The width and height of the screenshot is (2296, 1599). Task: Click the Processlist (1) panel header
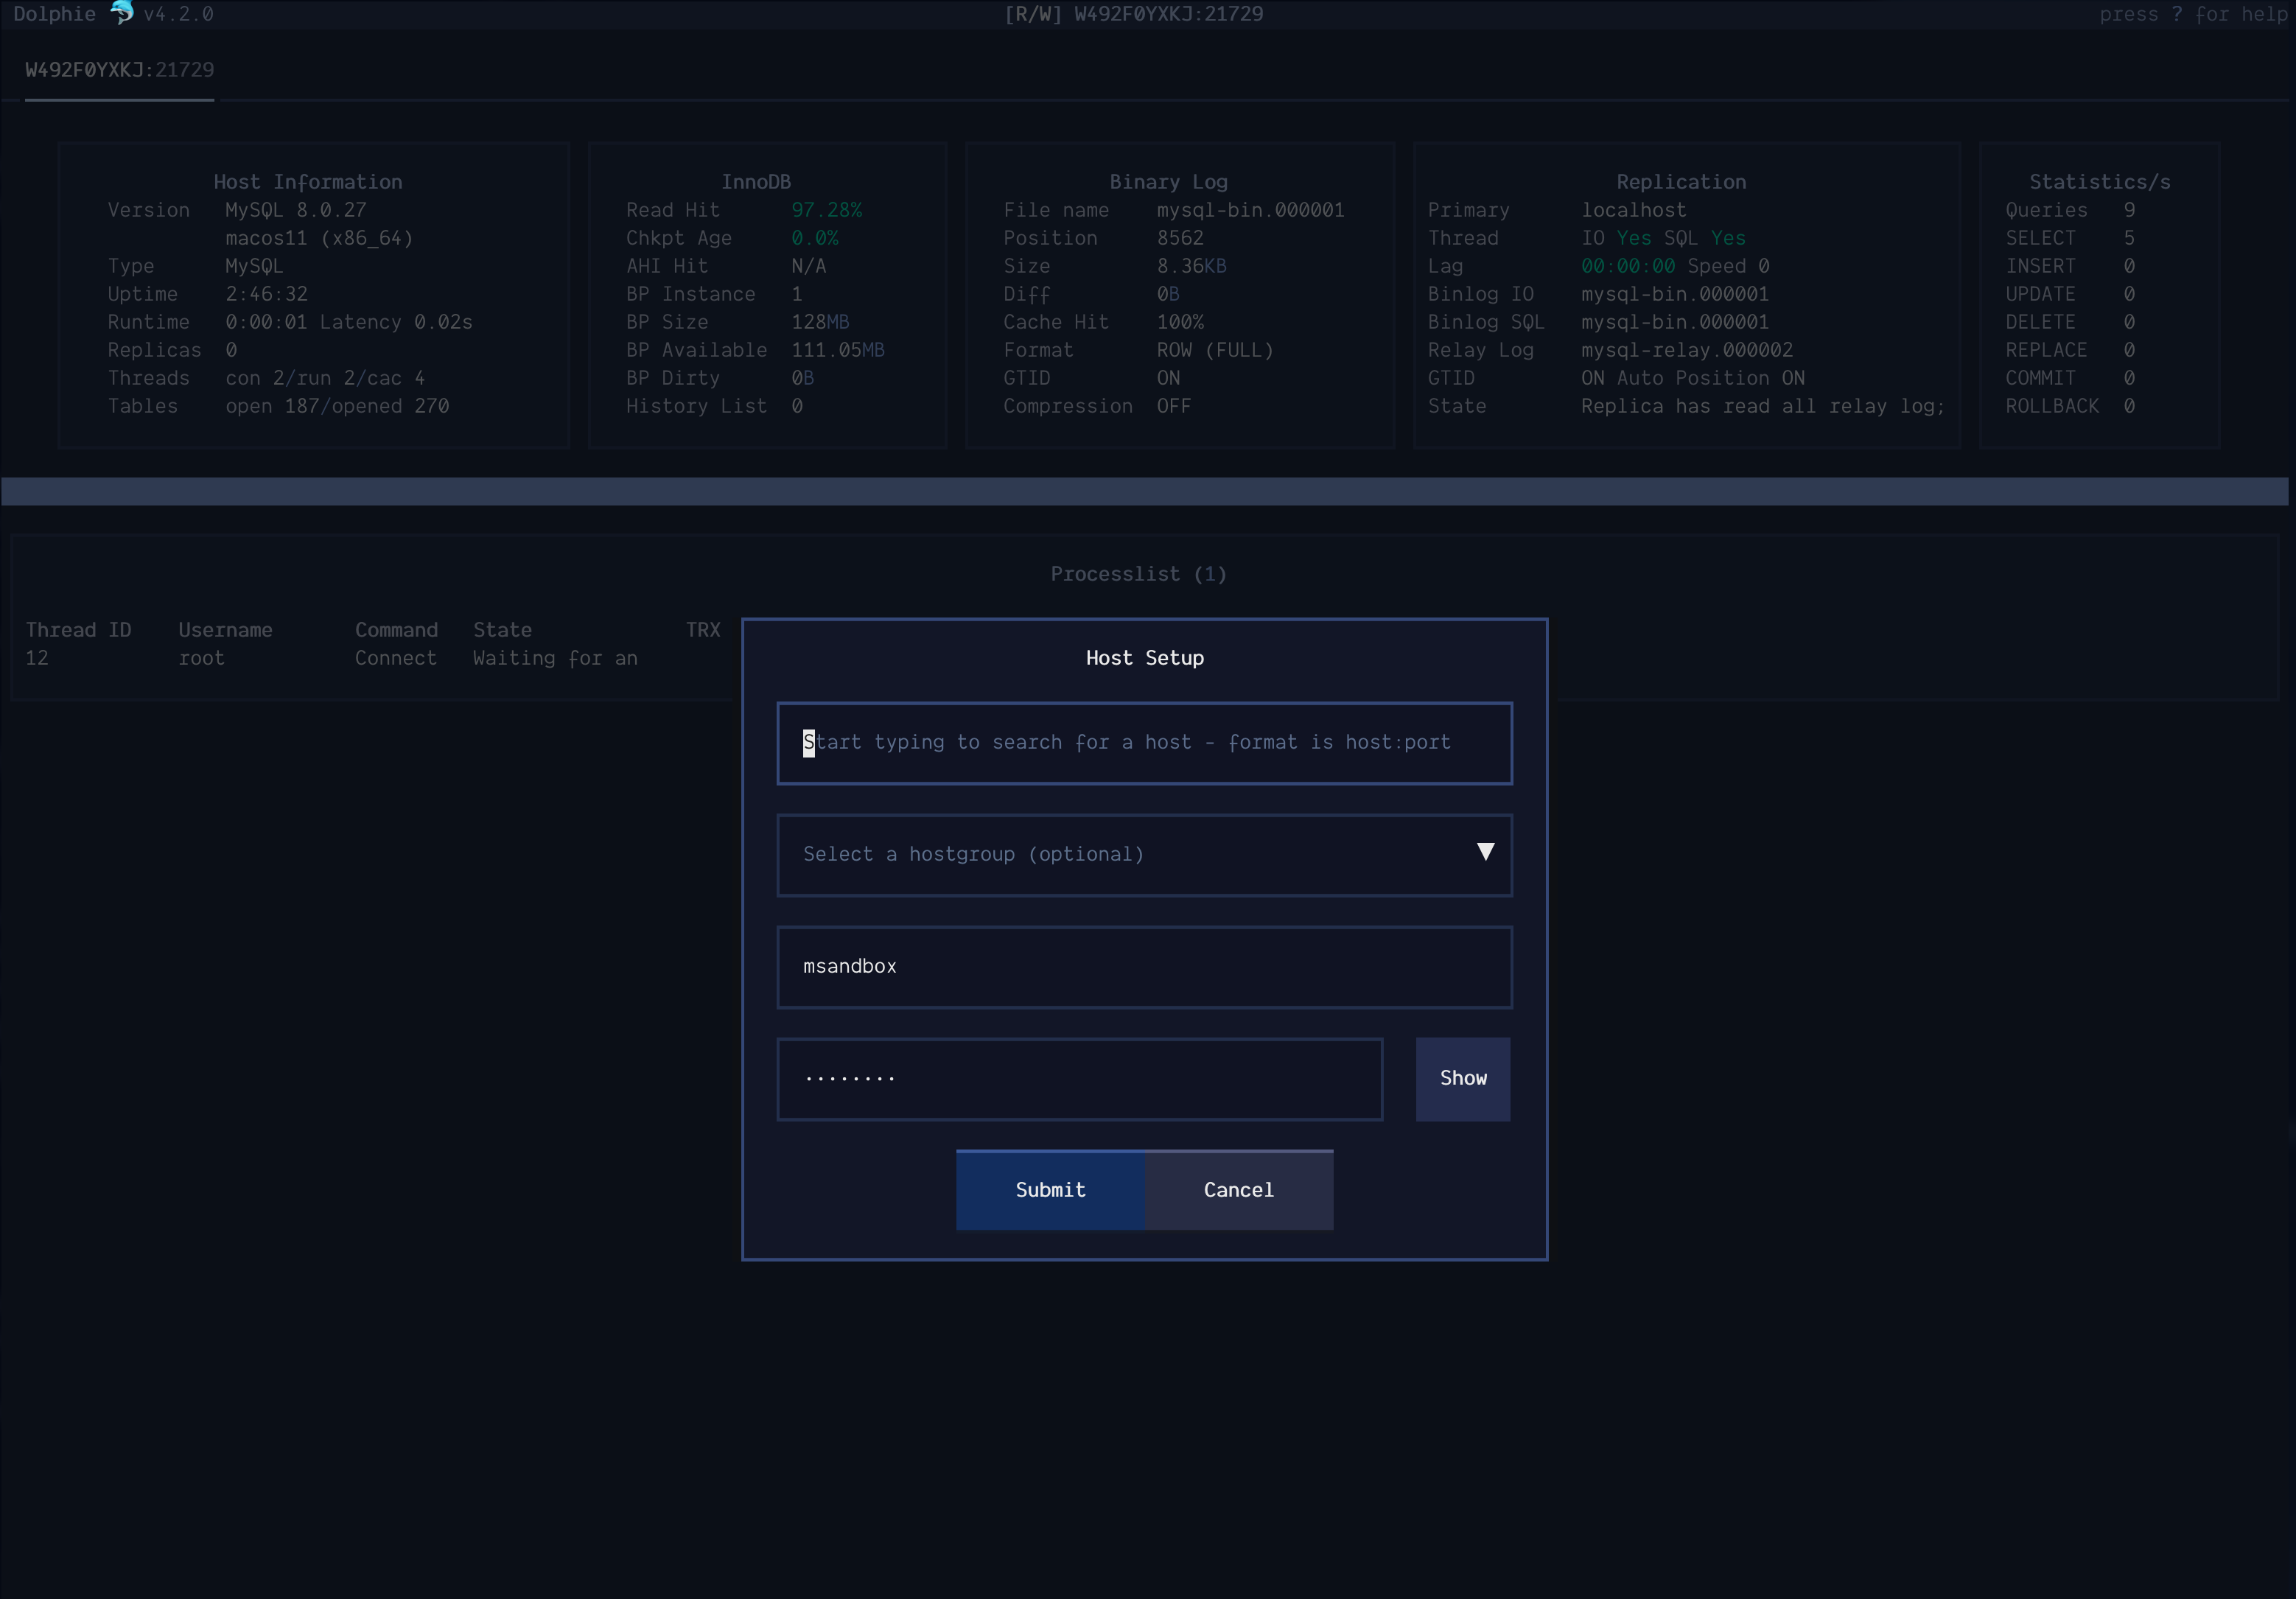click(x=1138, y=574)
